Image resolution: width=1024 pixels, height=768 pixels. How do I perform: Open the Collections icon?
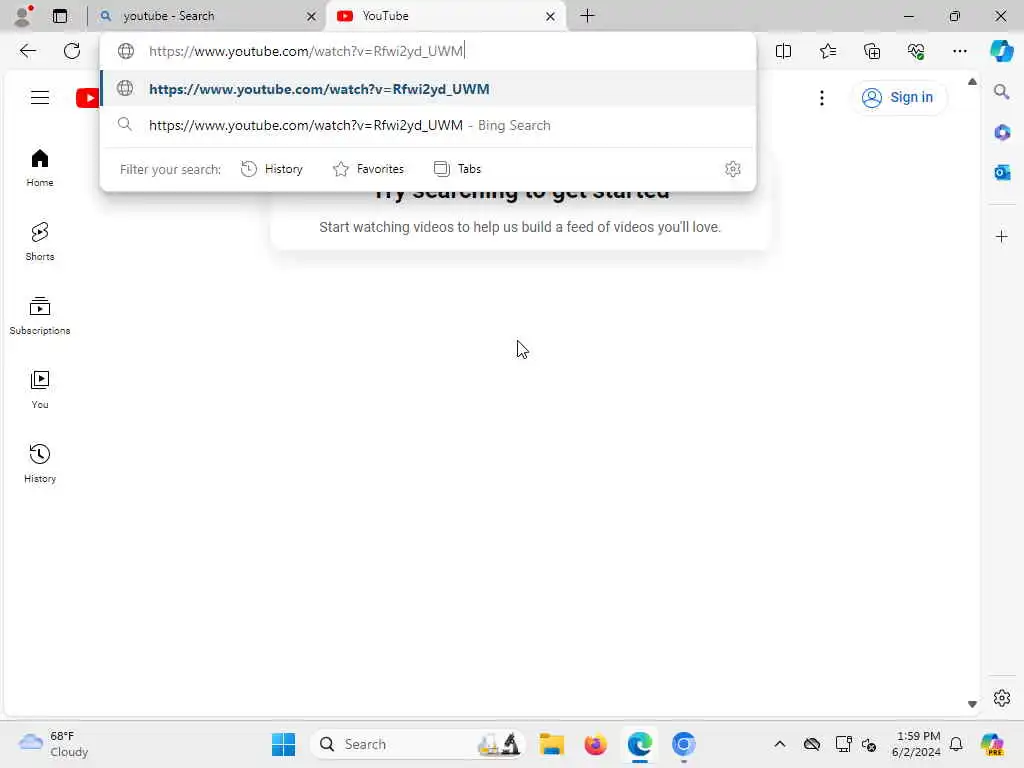click(872, 51)
